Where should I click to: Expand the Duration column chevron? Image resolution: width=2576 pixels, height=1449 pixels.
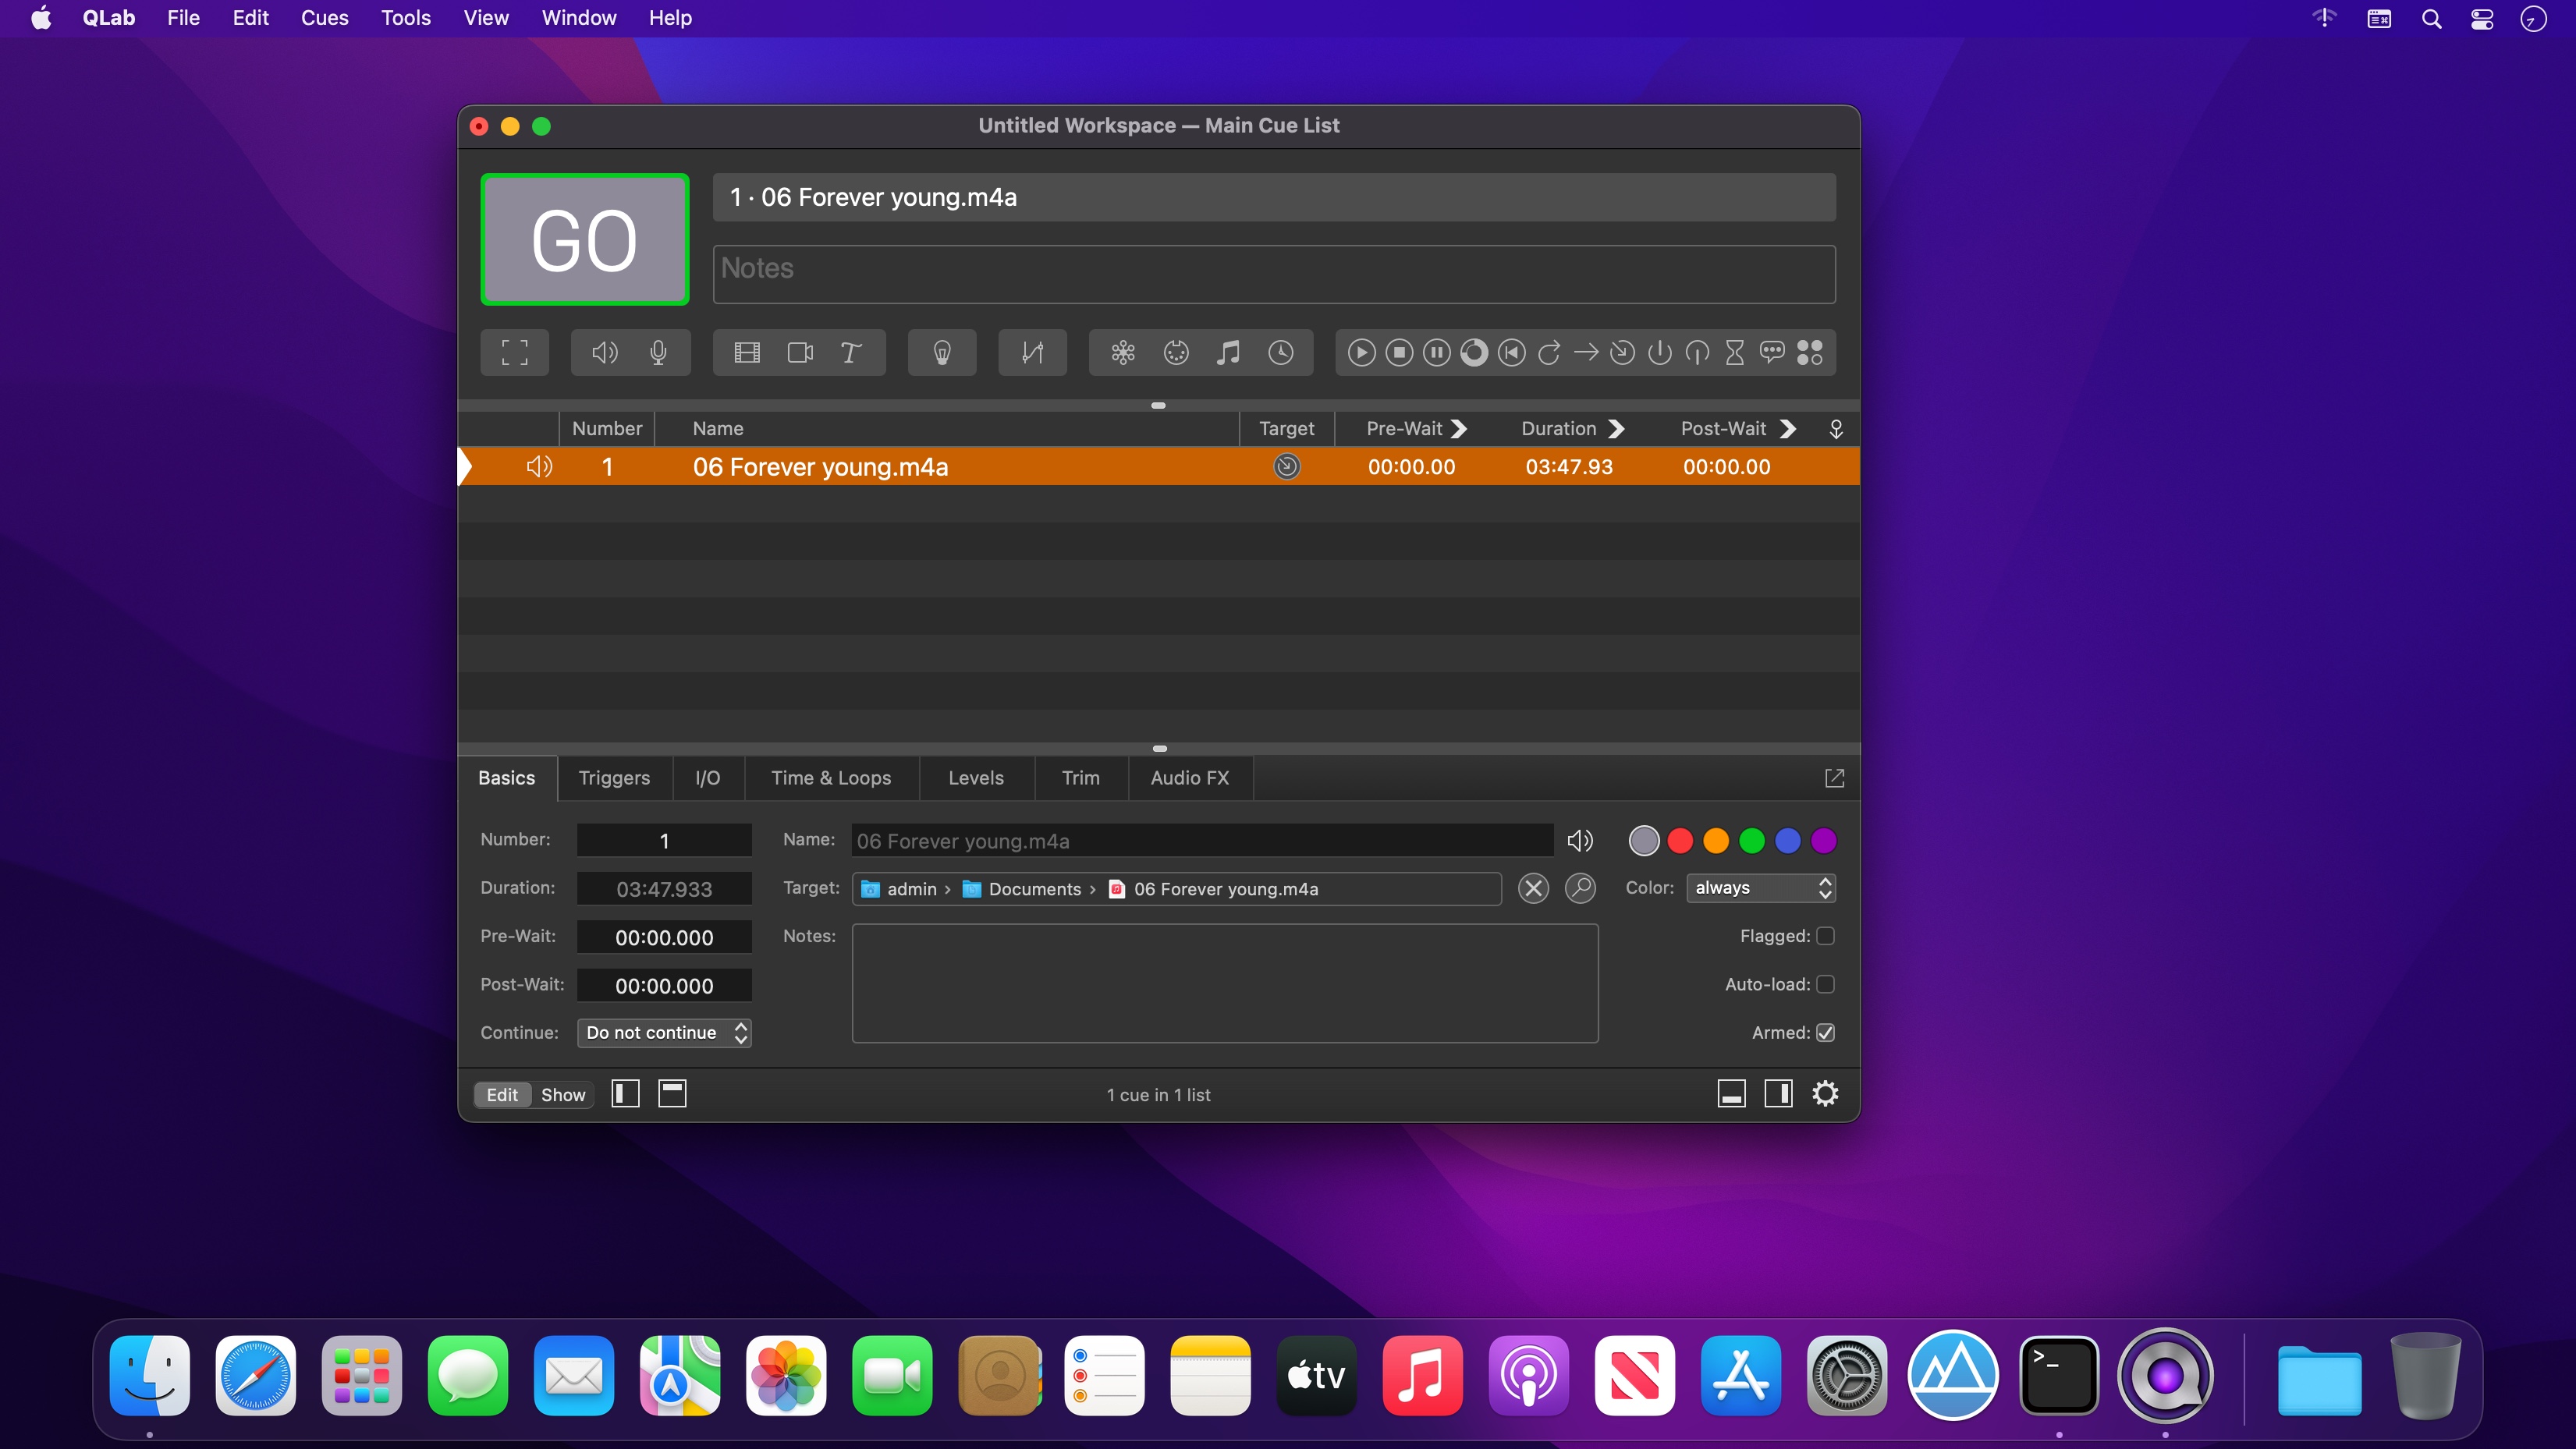[x=1616, y=428]
